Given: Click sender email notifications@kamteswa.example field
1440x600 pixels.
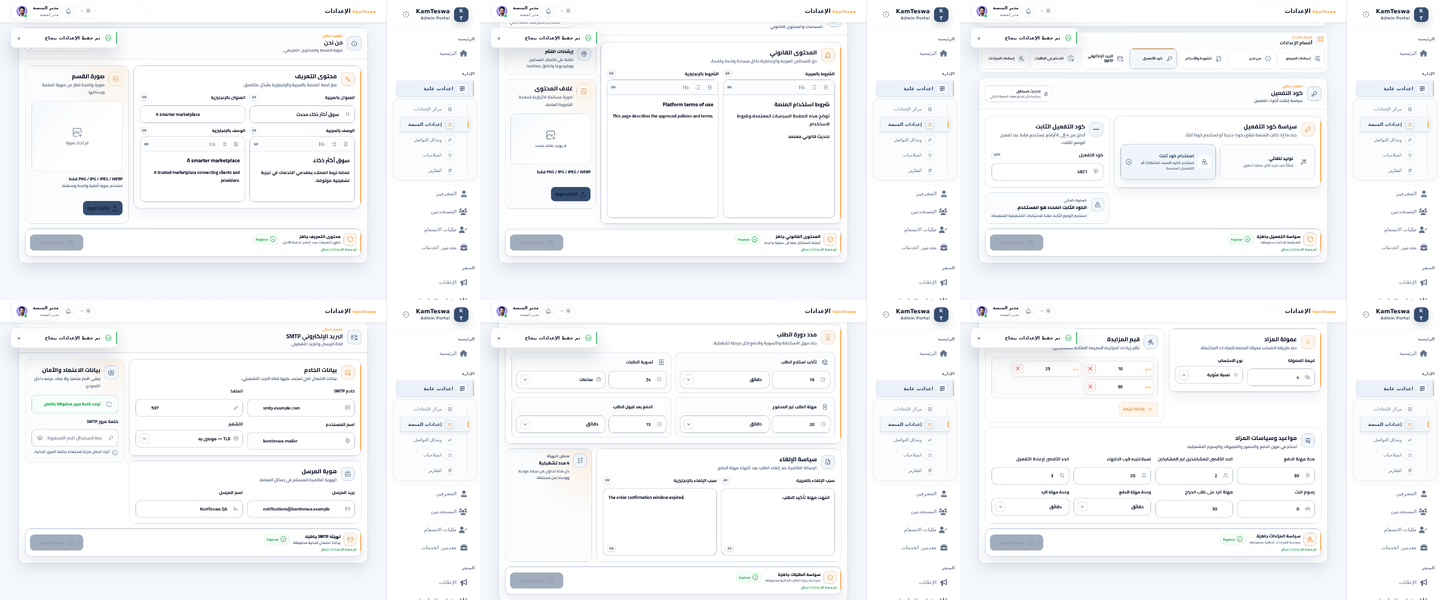Looking at the screenshot, I should tap(301, 509).
